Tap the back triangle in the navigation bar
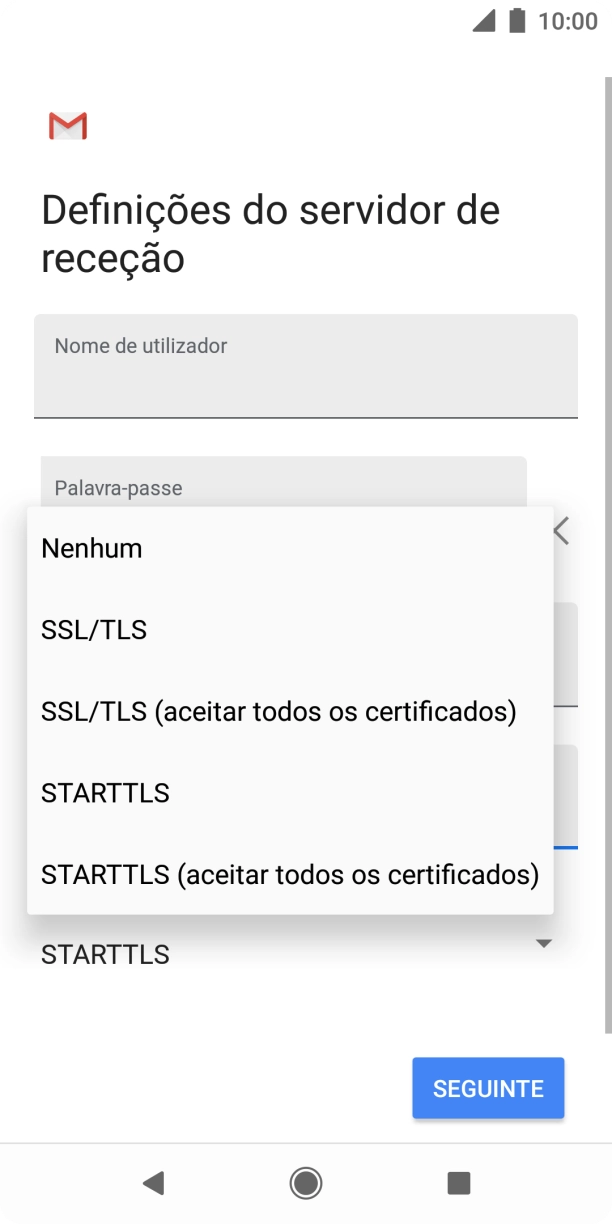This screenshot has width=612, height=1224. (x=153, y=1183)
